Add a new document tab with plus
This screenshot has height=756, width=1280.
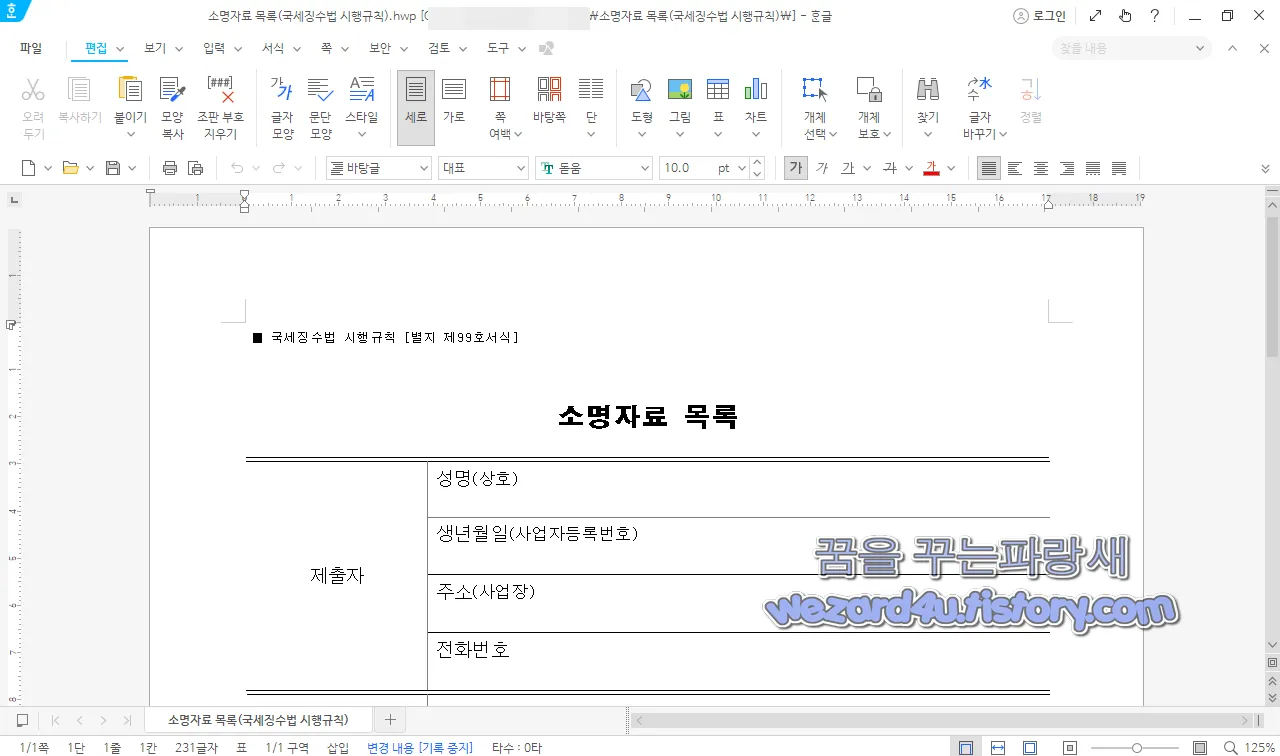(390, 719)
